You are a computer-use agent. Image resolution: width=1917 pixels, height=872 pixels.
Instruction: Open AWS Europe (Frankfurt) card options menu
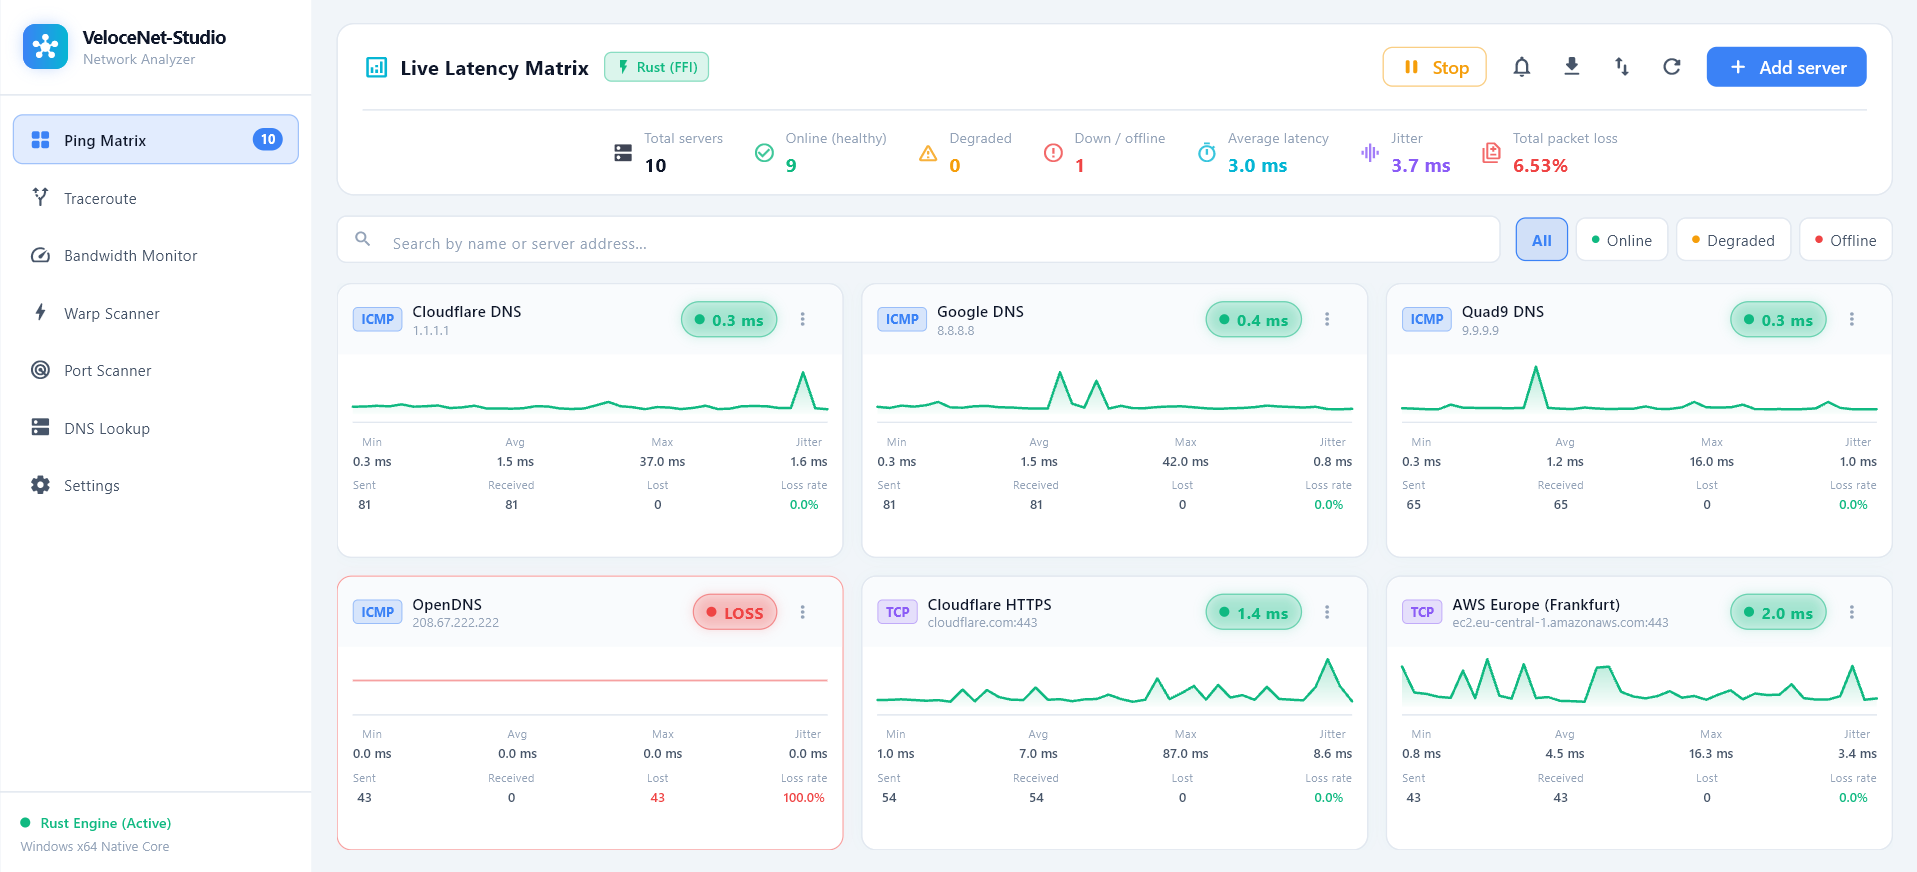pos(1852,612)
